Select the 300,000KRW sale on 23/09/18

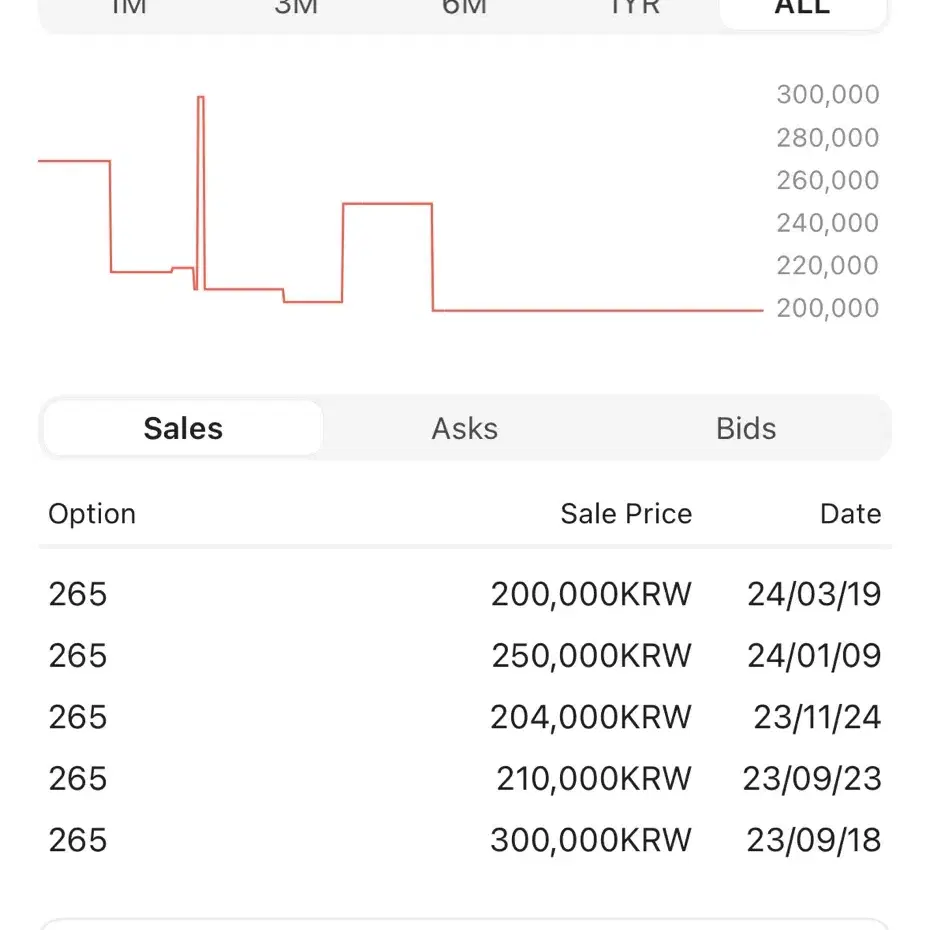[x=465, y=840]
